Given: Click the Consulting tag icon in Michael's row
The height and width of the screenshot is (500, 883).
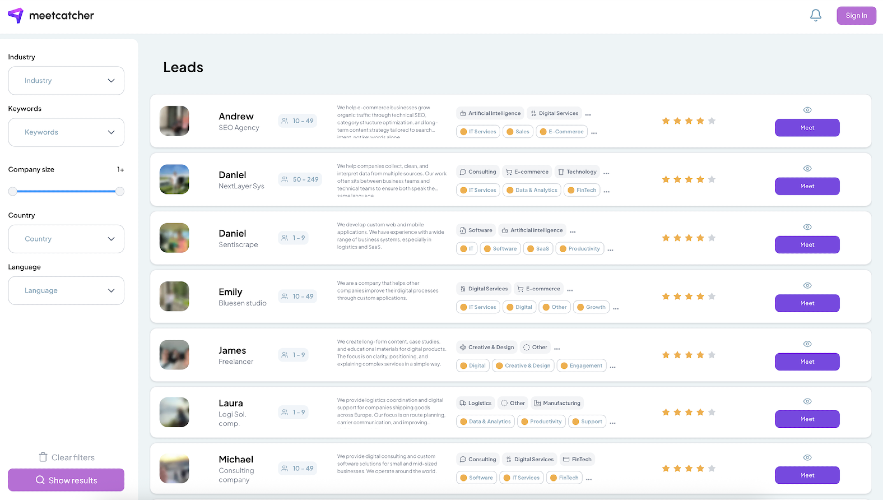Looking at the screenshot, I should click(463, 459).
